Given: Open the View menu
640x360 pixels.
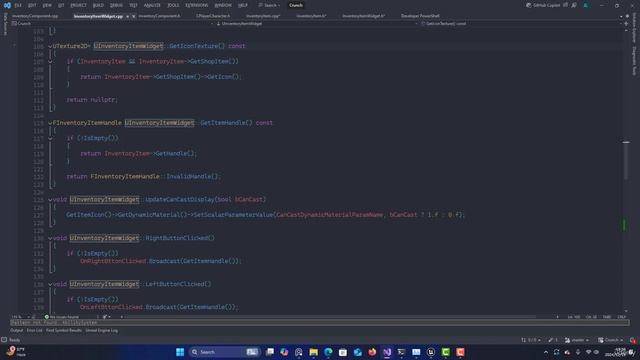Looking at the screenshot, I should point(47,5).
